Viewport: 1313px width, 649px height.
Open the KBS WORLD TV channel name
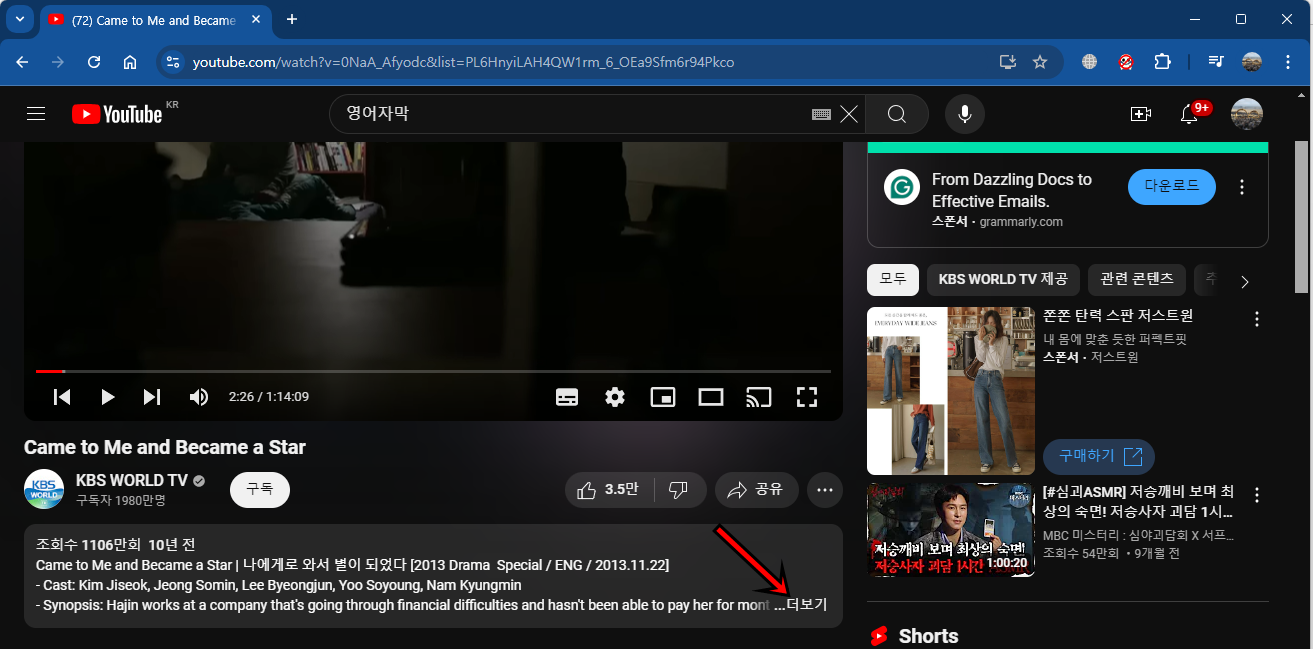click(x=132, y=480)
